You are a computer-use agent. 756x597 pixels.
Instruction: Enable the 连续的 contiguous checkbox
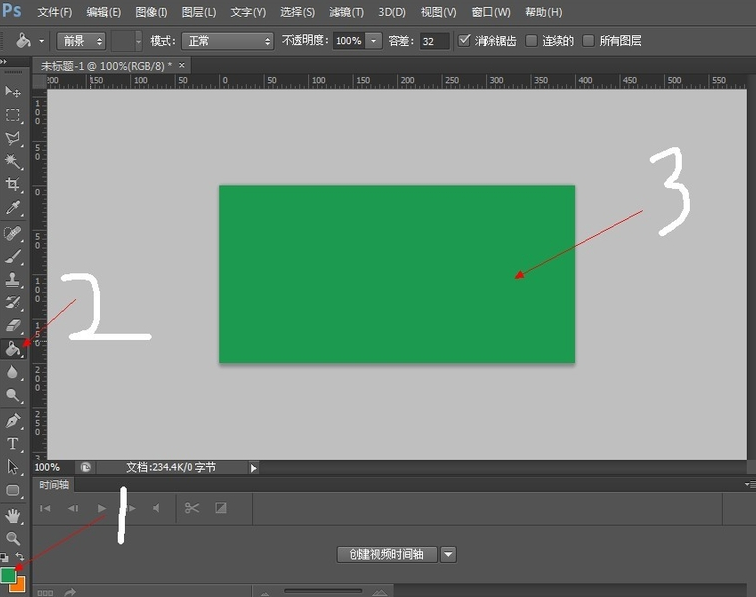point(531,41)
